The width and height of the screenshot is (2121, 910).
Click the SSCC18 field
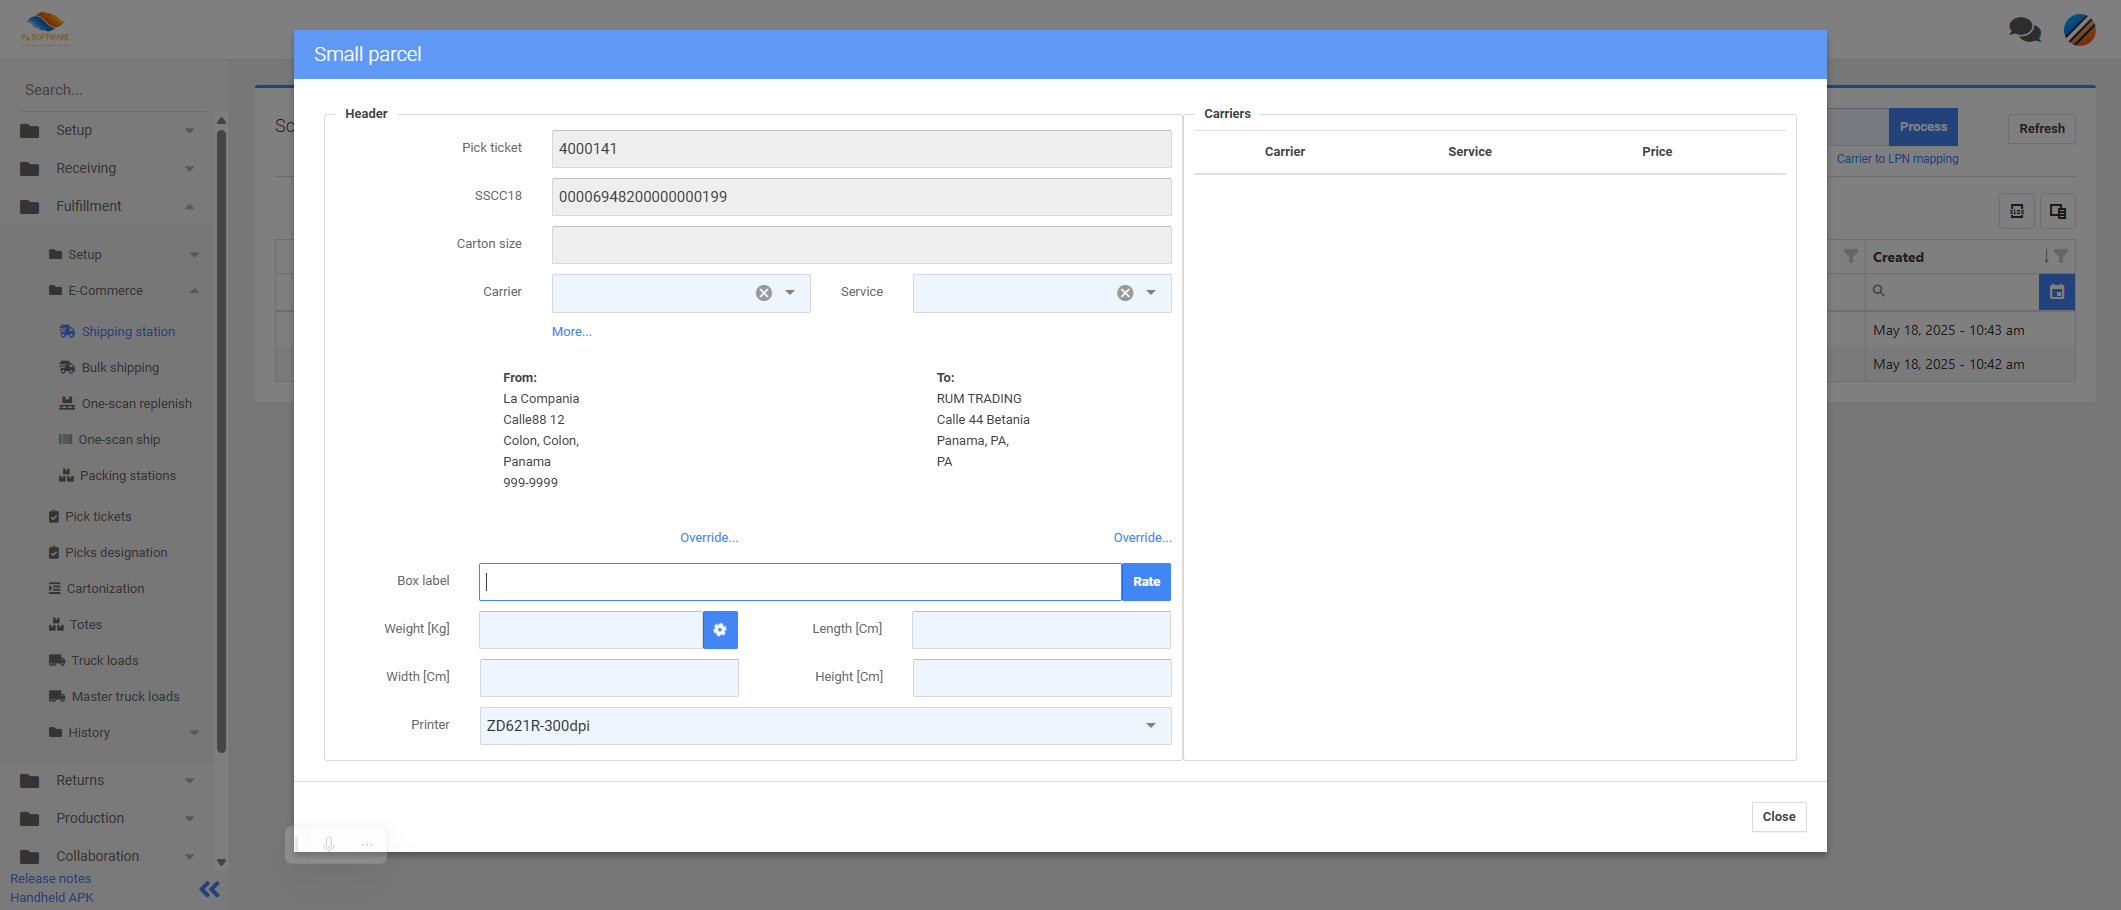tap(861, 197)
